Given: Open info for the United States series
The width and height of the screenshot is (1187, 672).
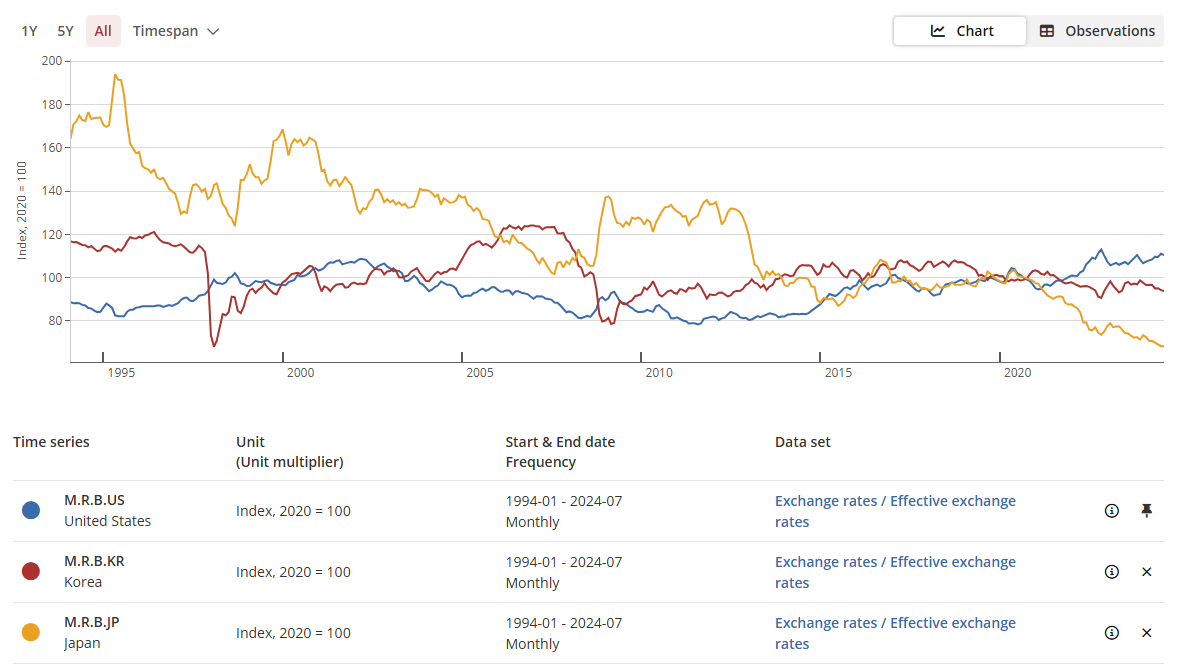Looking at the screenshot, I should tap(1111, 511).
